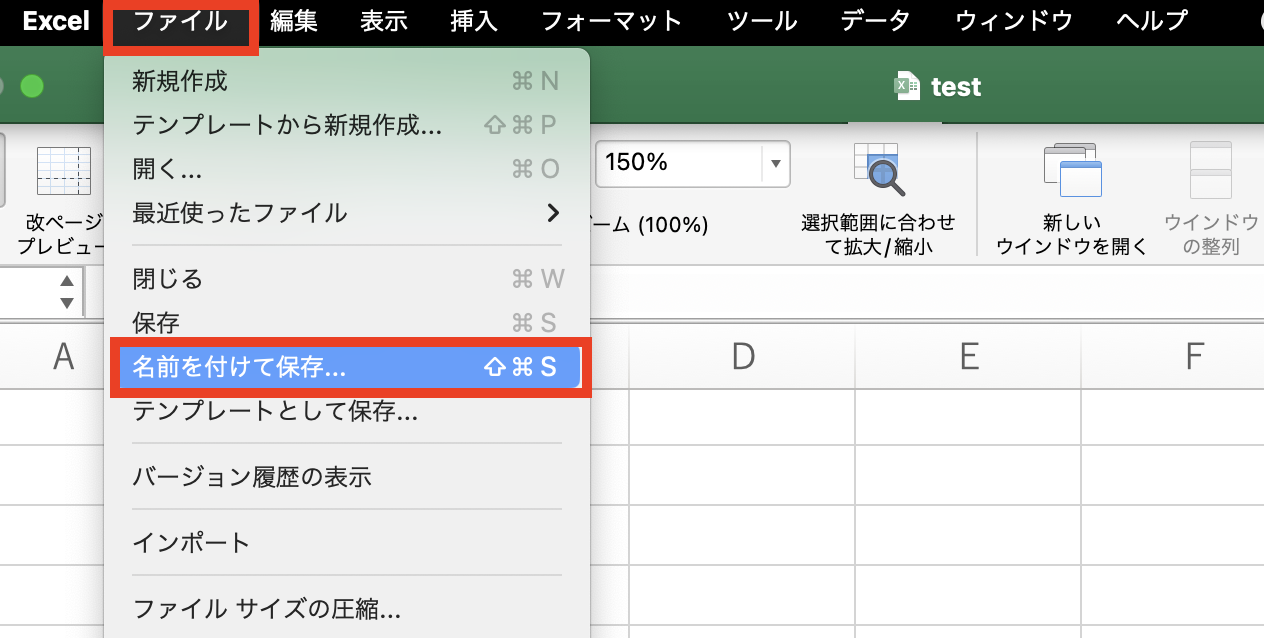Select column D header
The image size is (1264, 638).
click(742, 357)
